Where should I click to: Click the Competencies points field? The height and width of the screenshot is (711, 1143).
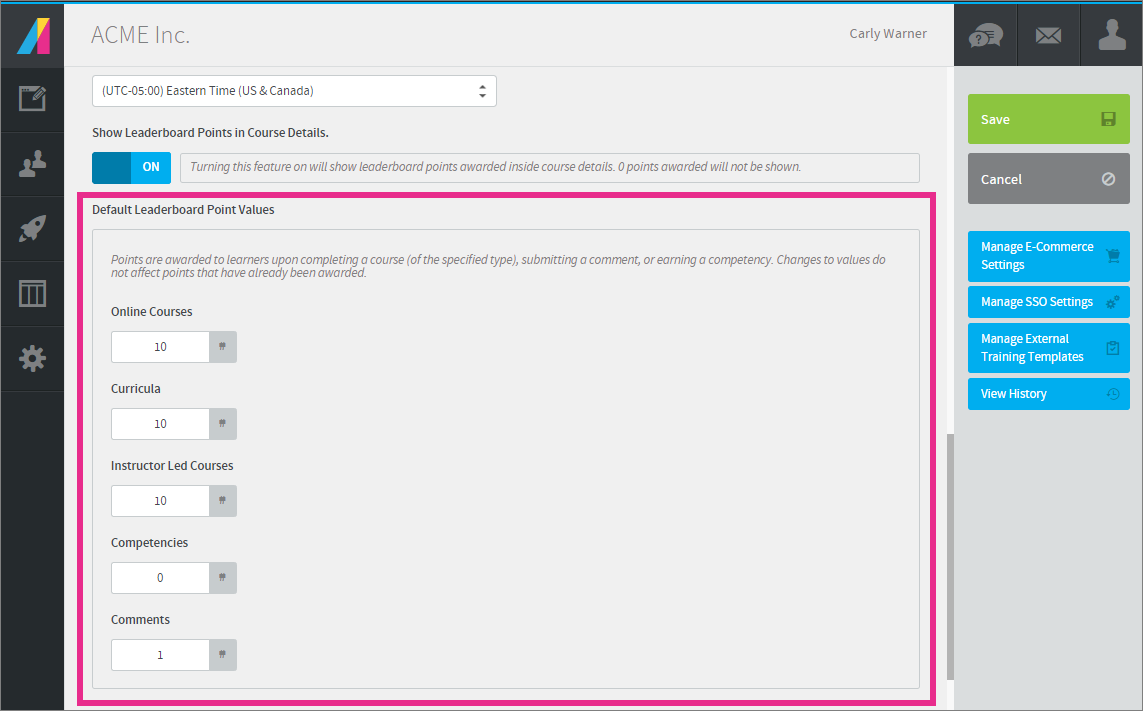tap(160, 578)
